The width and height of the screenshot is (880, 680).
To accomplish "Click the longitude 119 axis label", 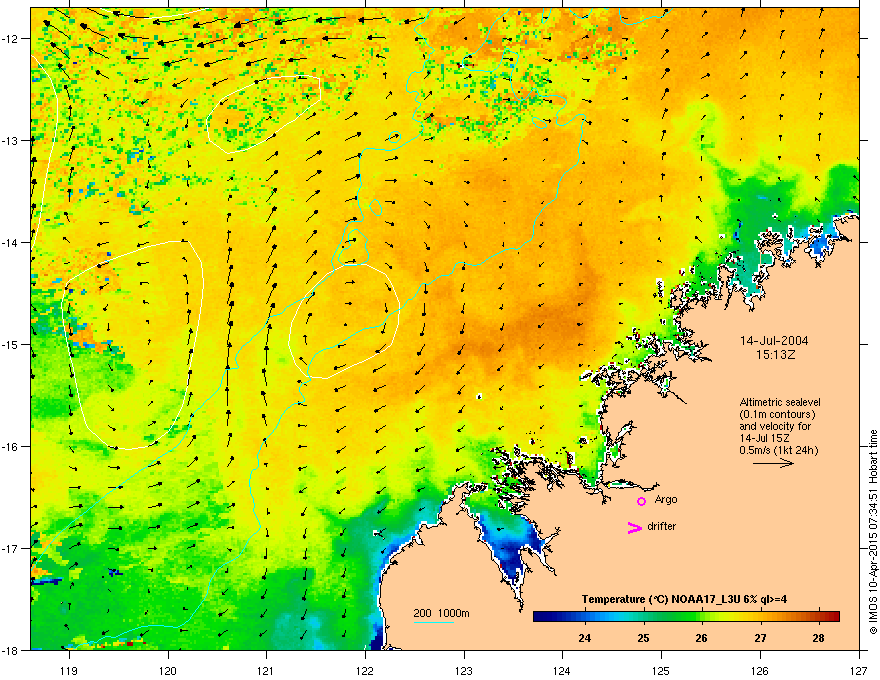I will tap(69, 670).
